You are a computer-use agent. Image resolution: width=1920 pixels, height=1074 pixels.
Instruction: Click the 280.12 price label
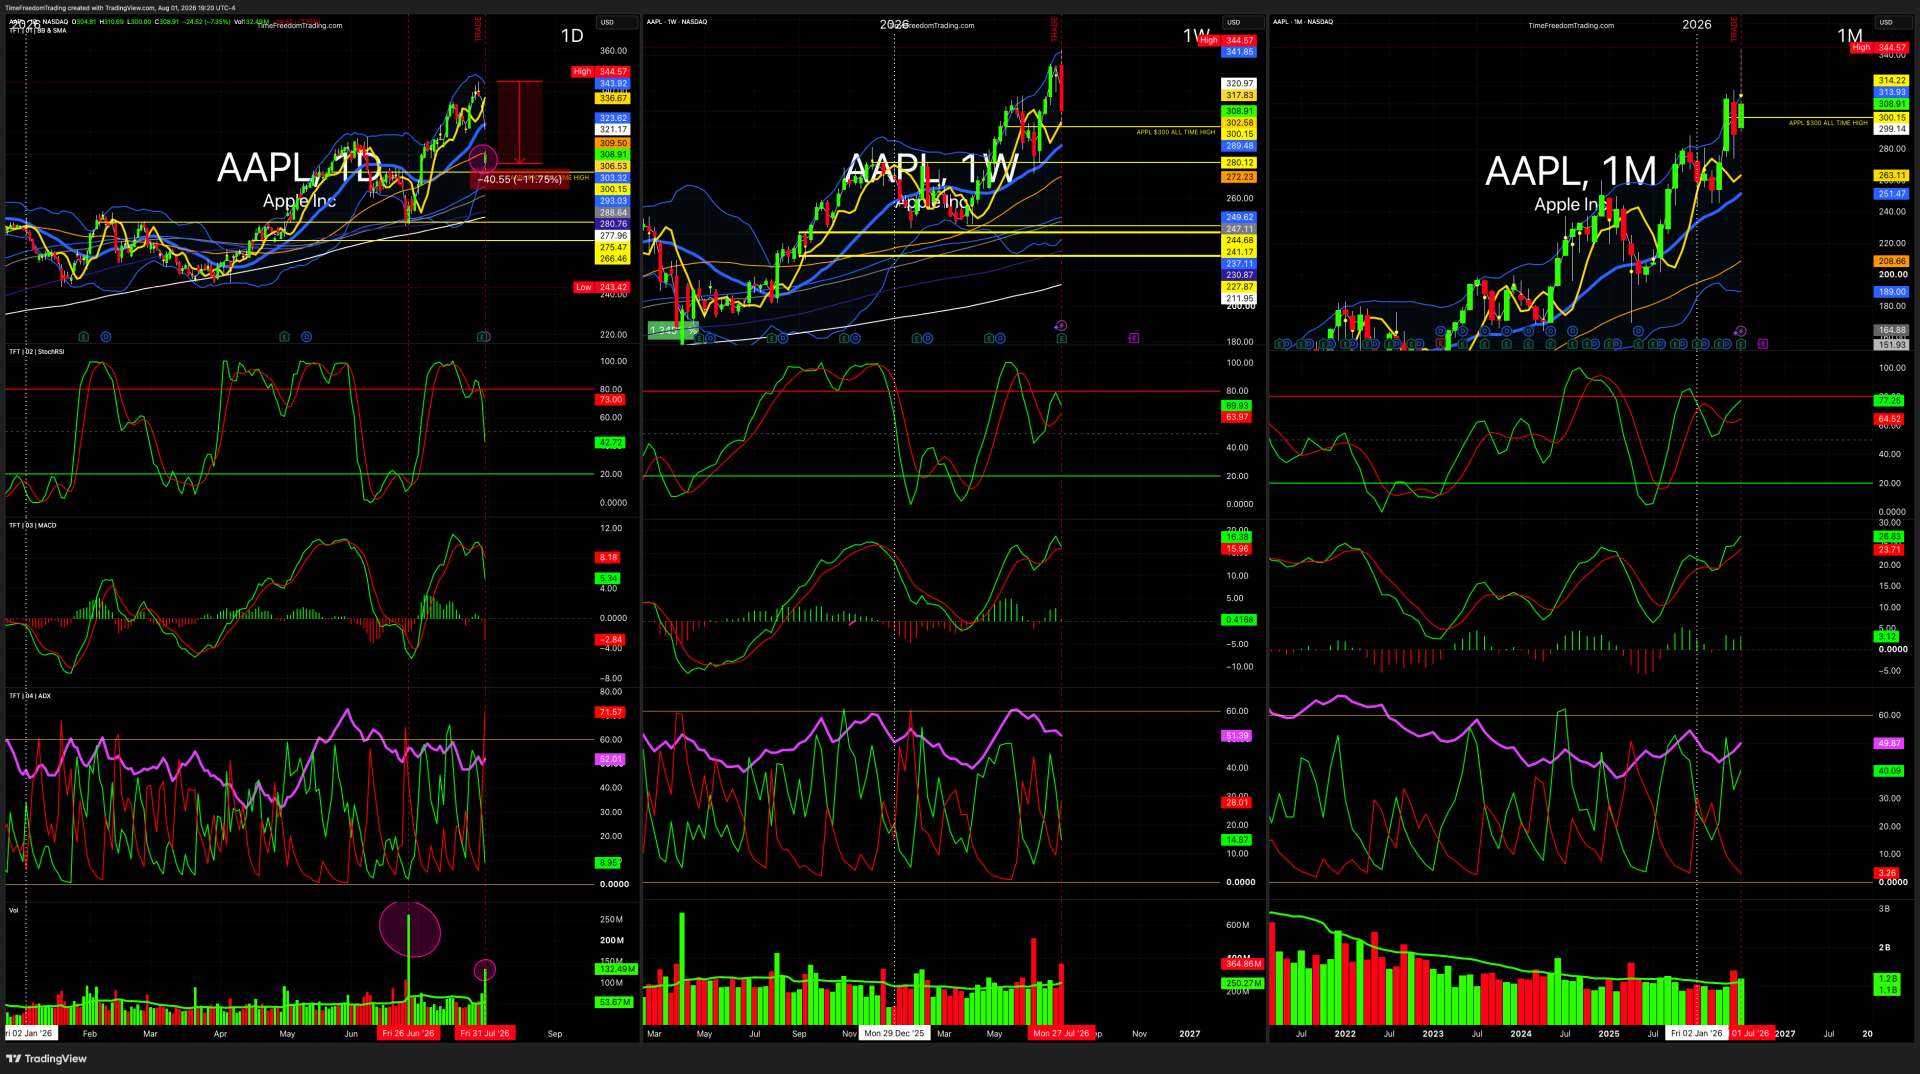(x=1239, y=162)
